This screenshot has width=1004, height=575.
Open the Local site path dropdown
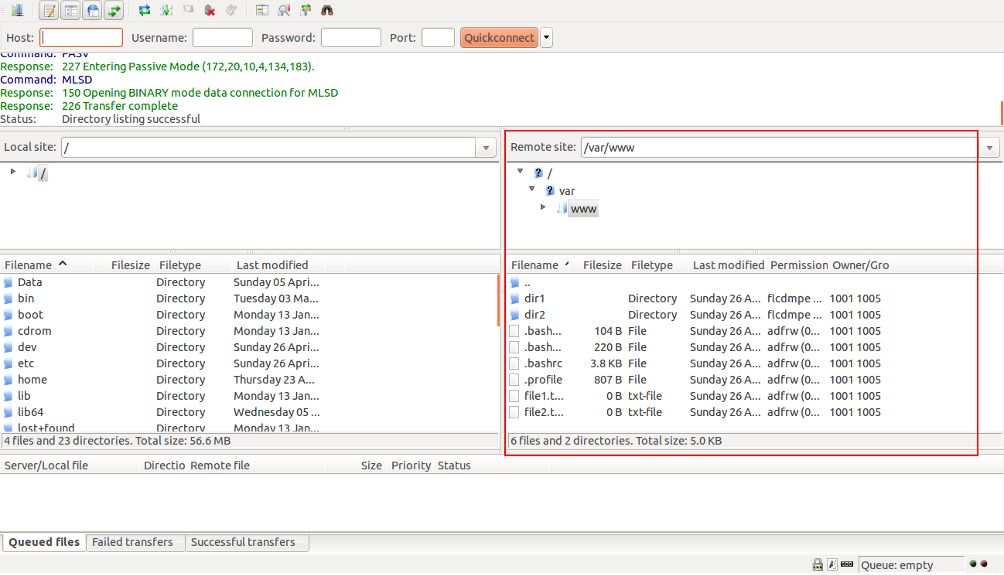pyautogui.click(x=486, y=148)
